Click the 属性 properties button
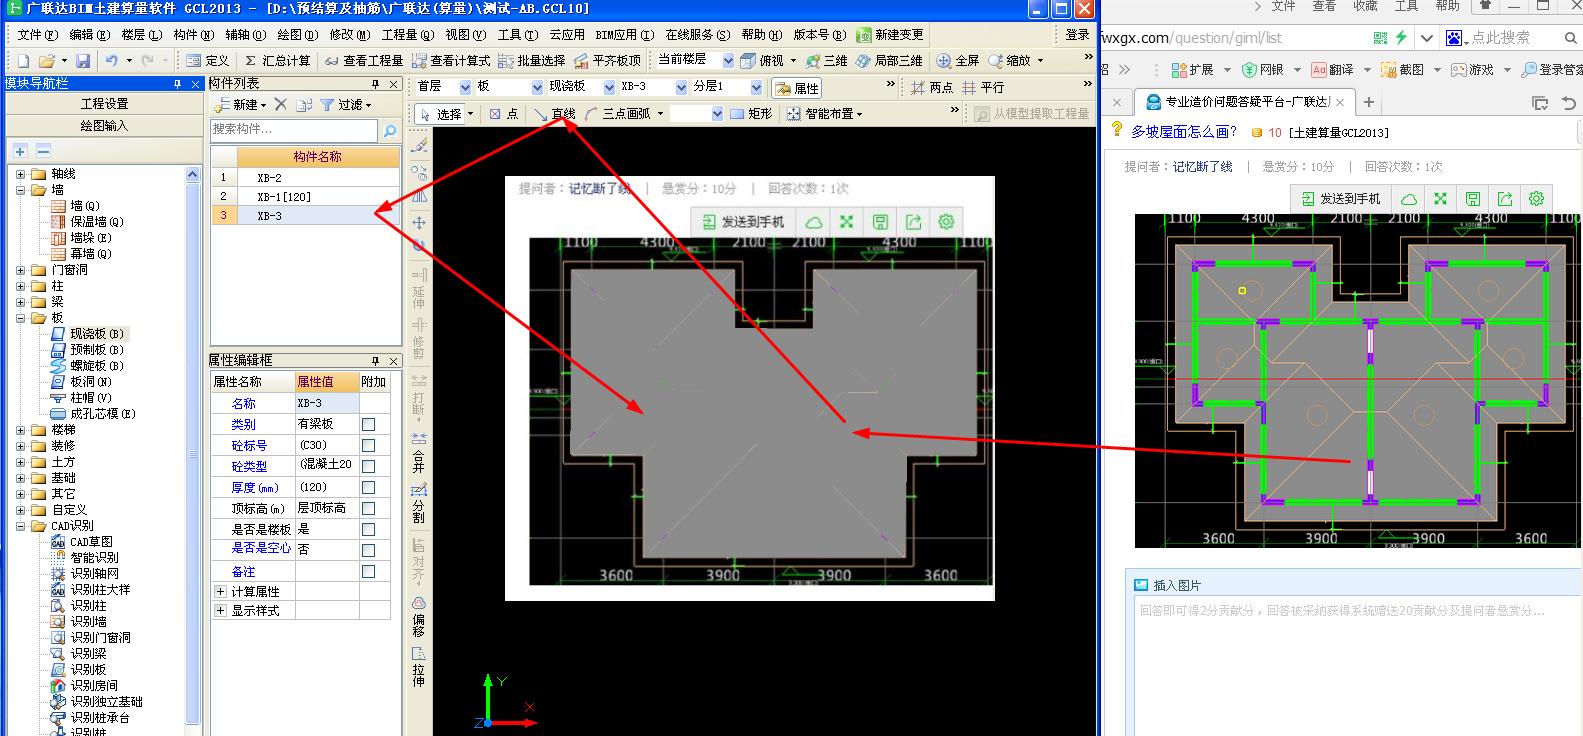Screen dimensions: 1583x736 797,88
